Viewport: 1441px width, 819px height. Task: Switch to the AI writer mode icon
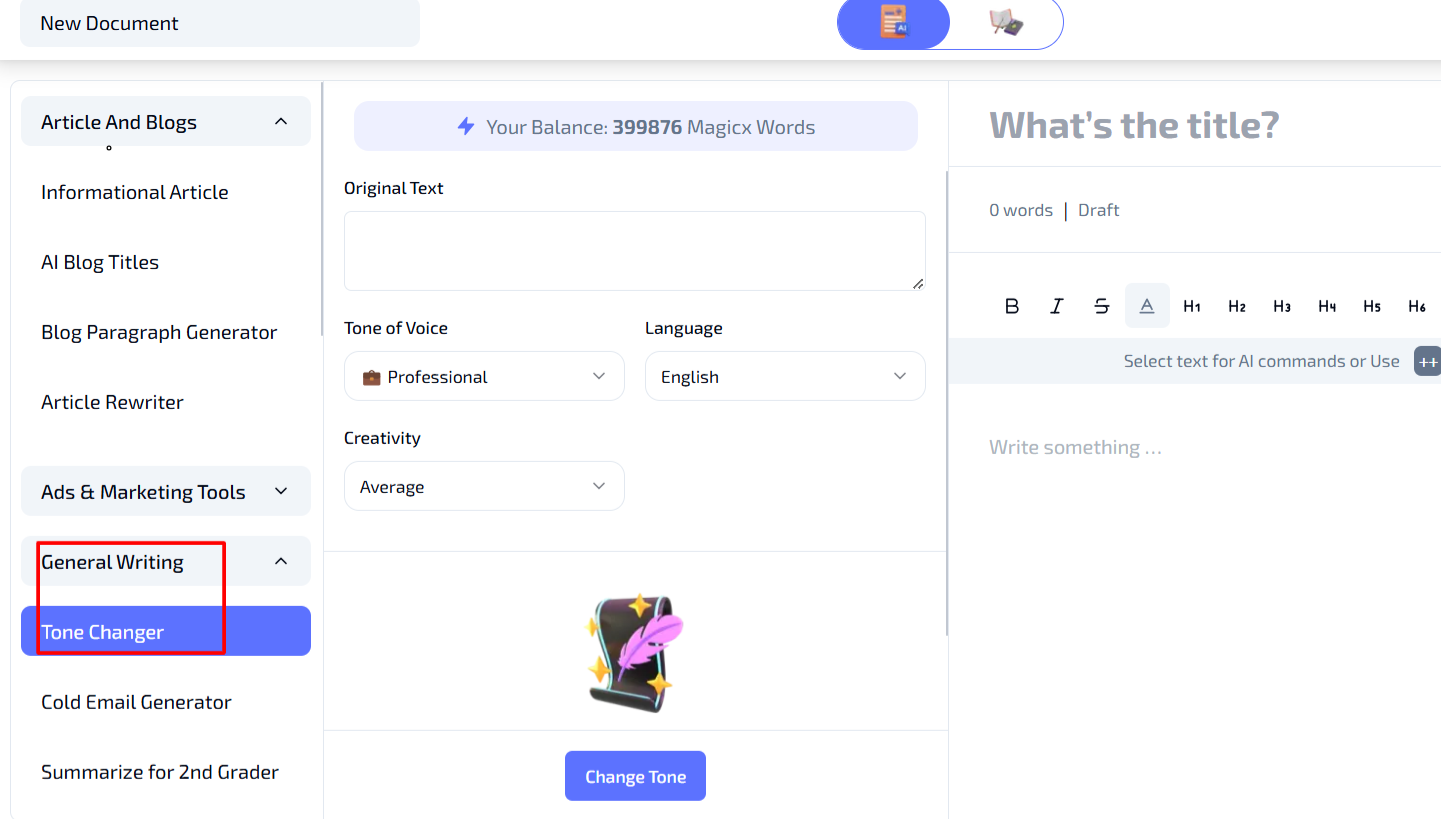coord(893,22)
